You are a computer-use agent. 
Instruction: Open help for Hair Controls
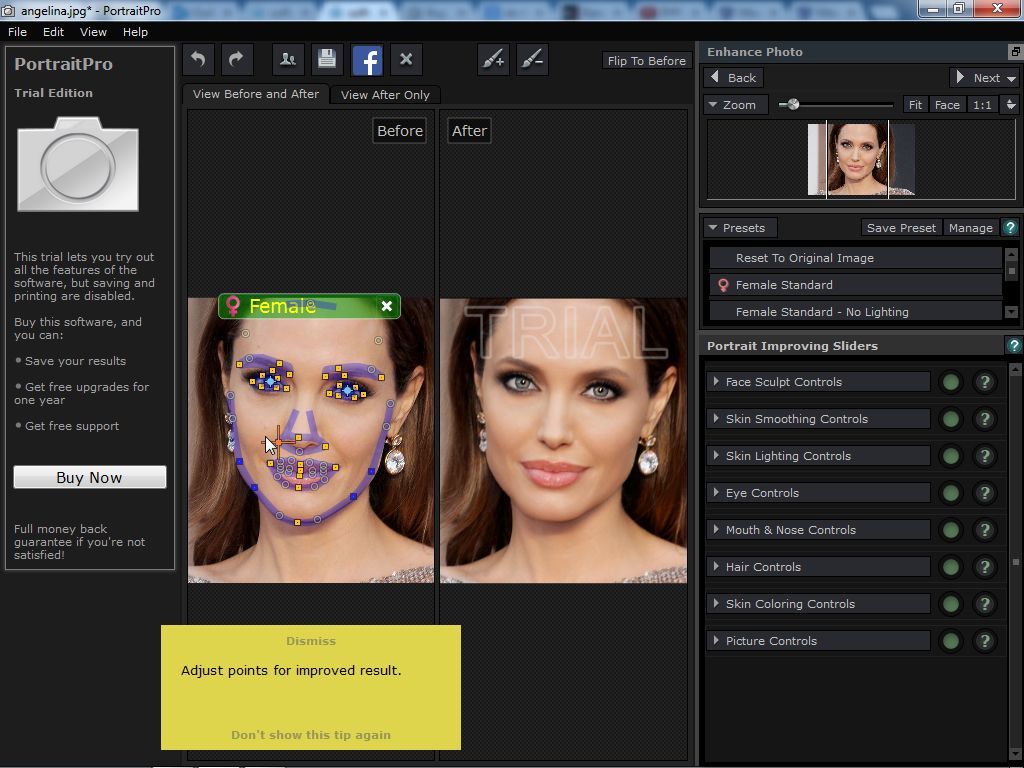985,567
